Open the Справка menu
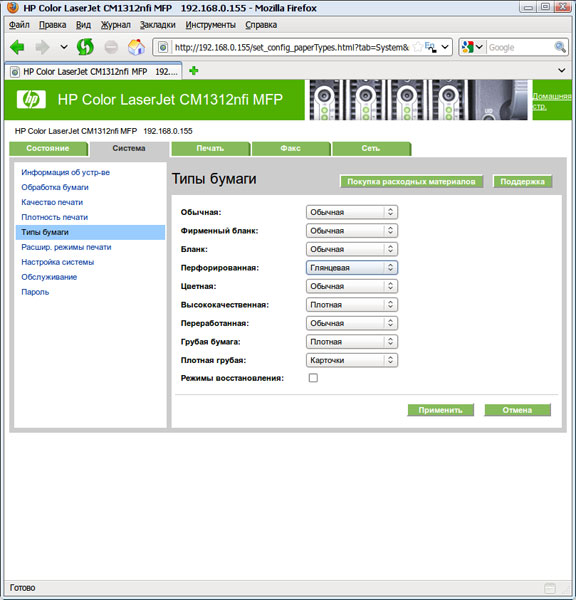576x600 pixels. click(261, 25)
